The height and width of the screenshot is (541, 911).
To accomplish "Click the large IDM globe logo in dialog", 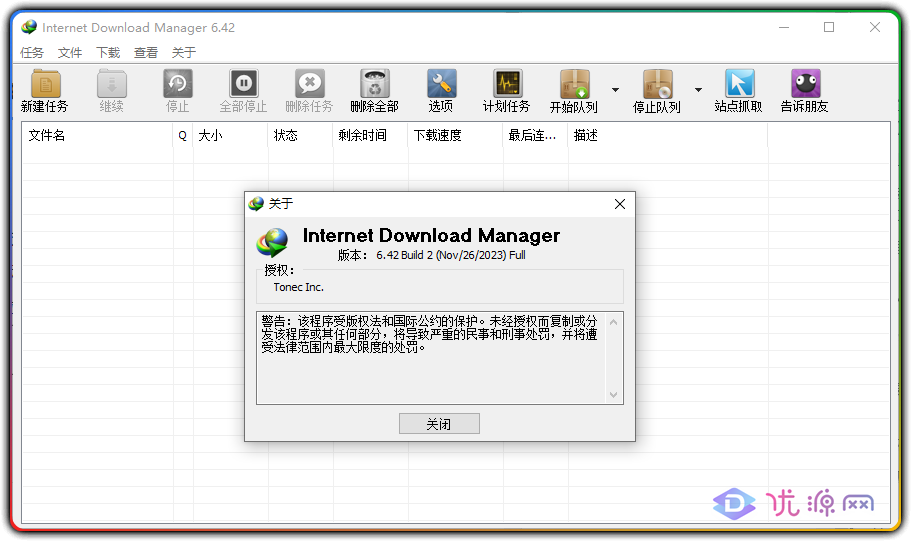I will [x=272, y=242].
